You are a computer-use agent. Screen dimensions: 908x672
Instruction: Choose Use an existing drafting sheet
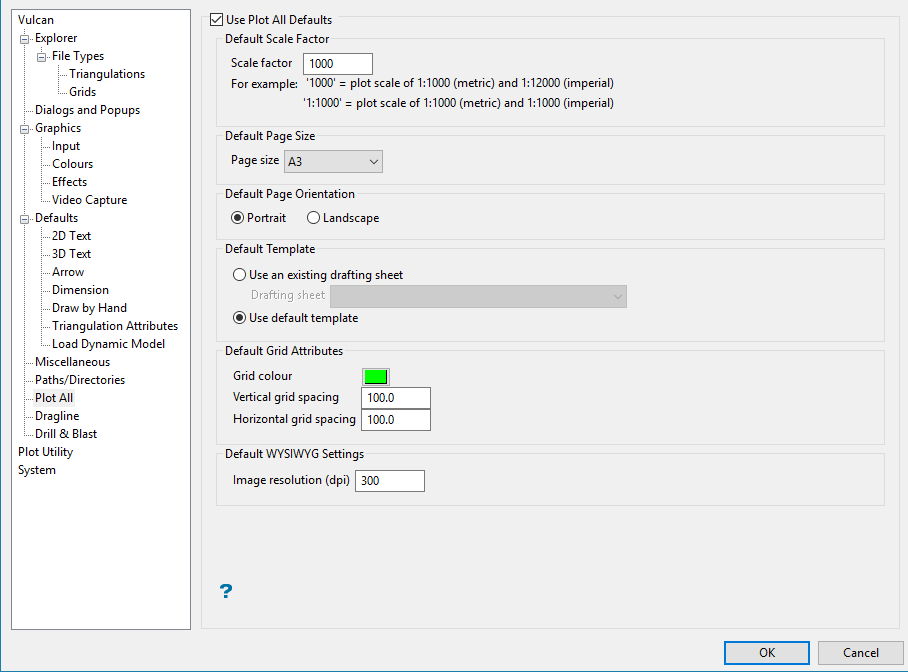239,275
